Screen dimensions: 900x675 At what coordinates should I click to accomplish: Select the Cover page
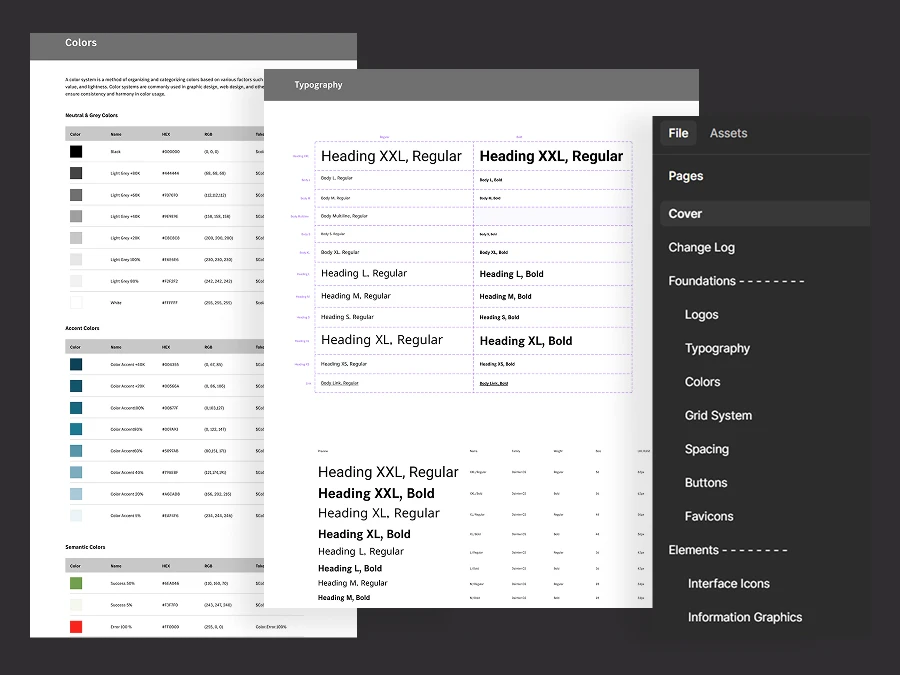point(765,214)
